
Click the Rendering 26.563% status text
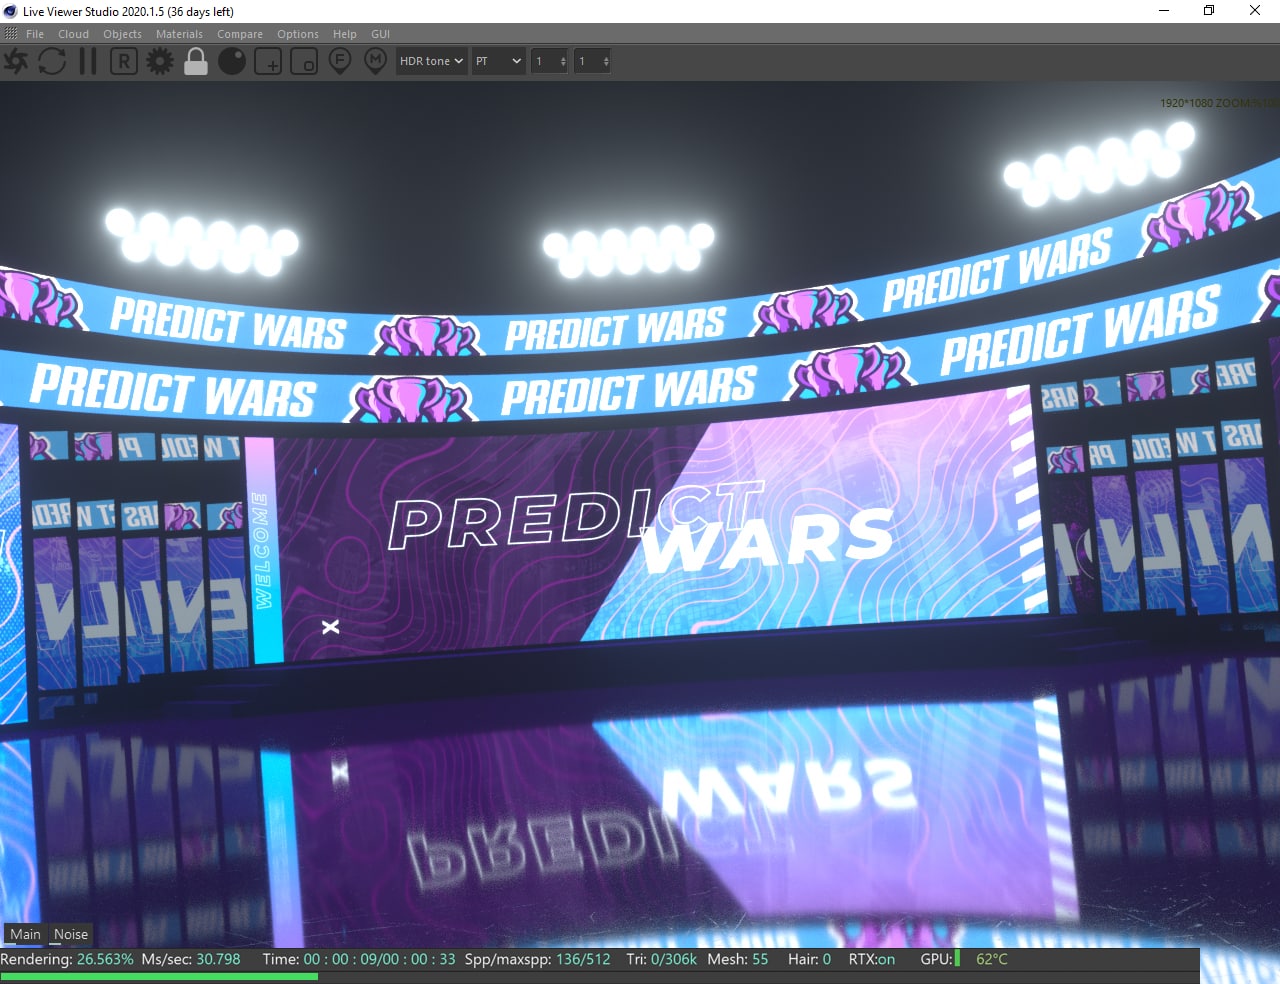click(x=67, y=959)
